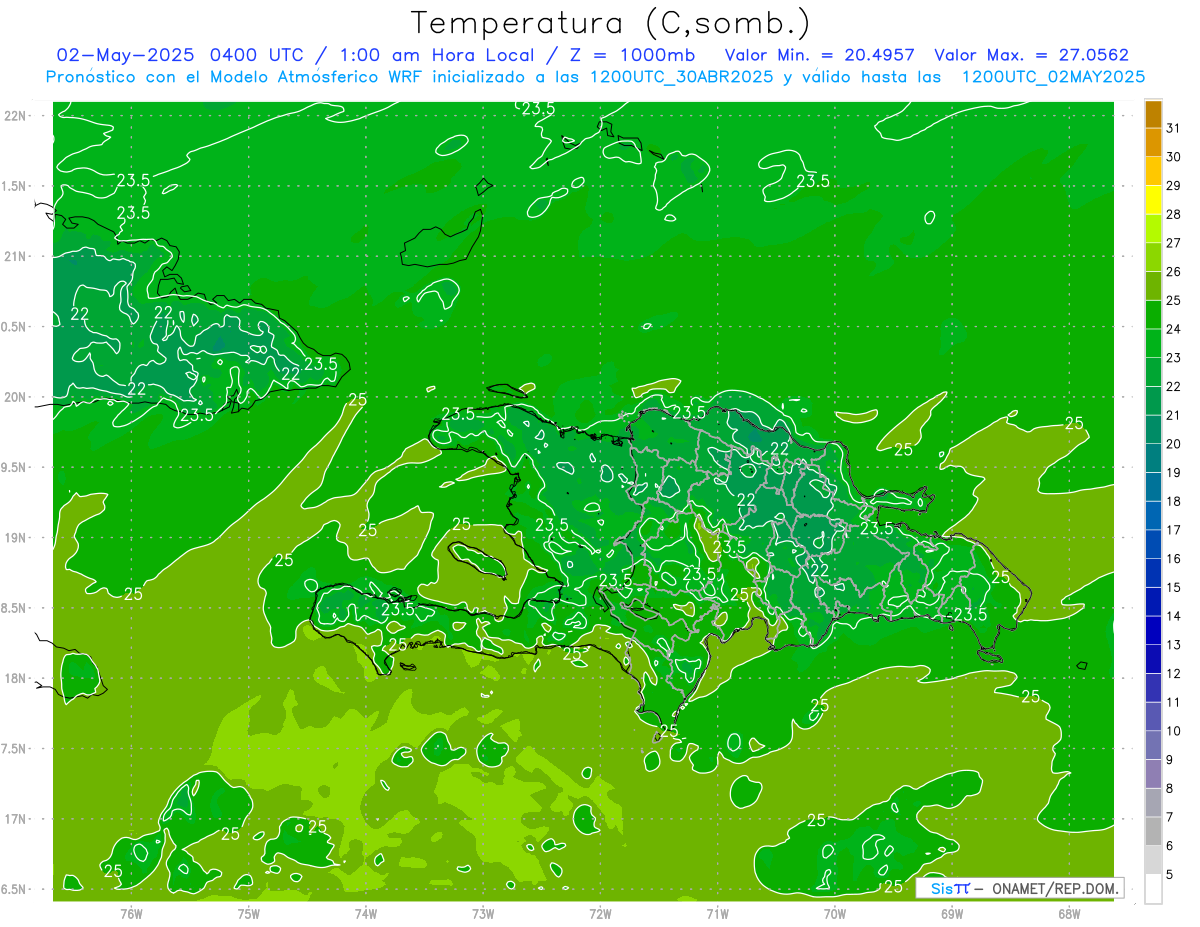Click the '75W' longitude axis label
Screen dimensions: 1200x927
(249, 913)
